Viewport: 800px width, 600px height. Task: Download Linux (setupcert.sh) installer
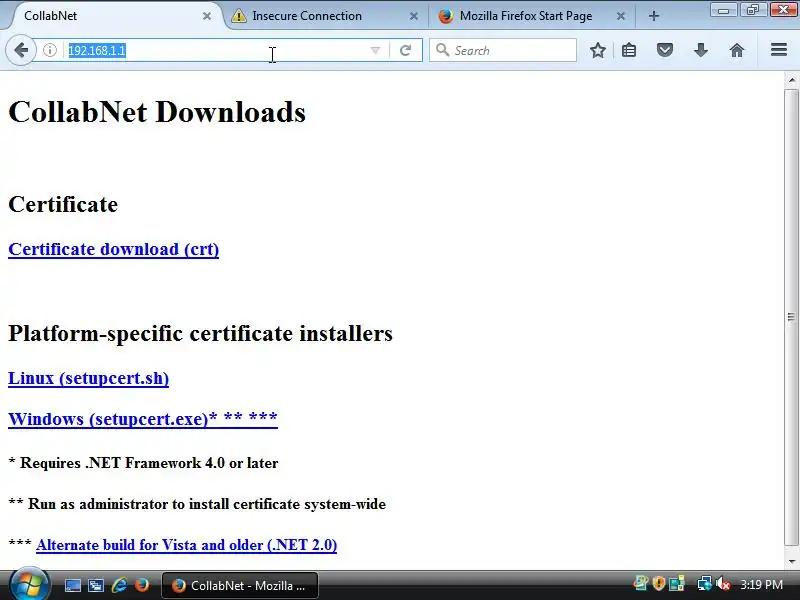click(89, 378)
